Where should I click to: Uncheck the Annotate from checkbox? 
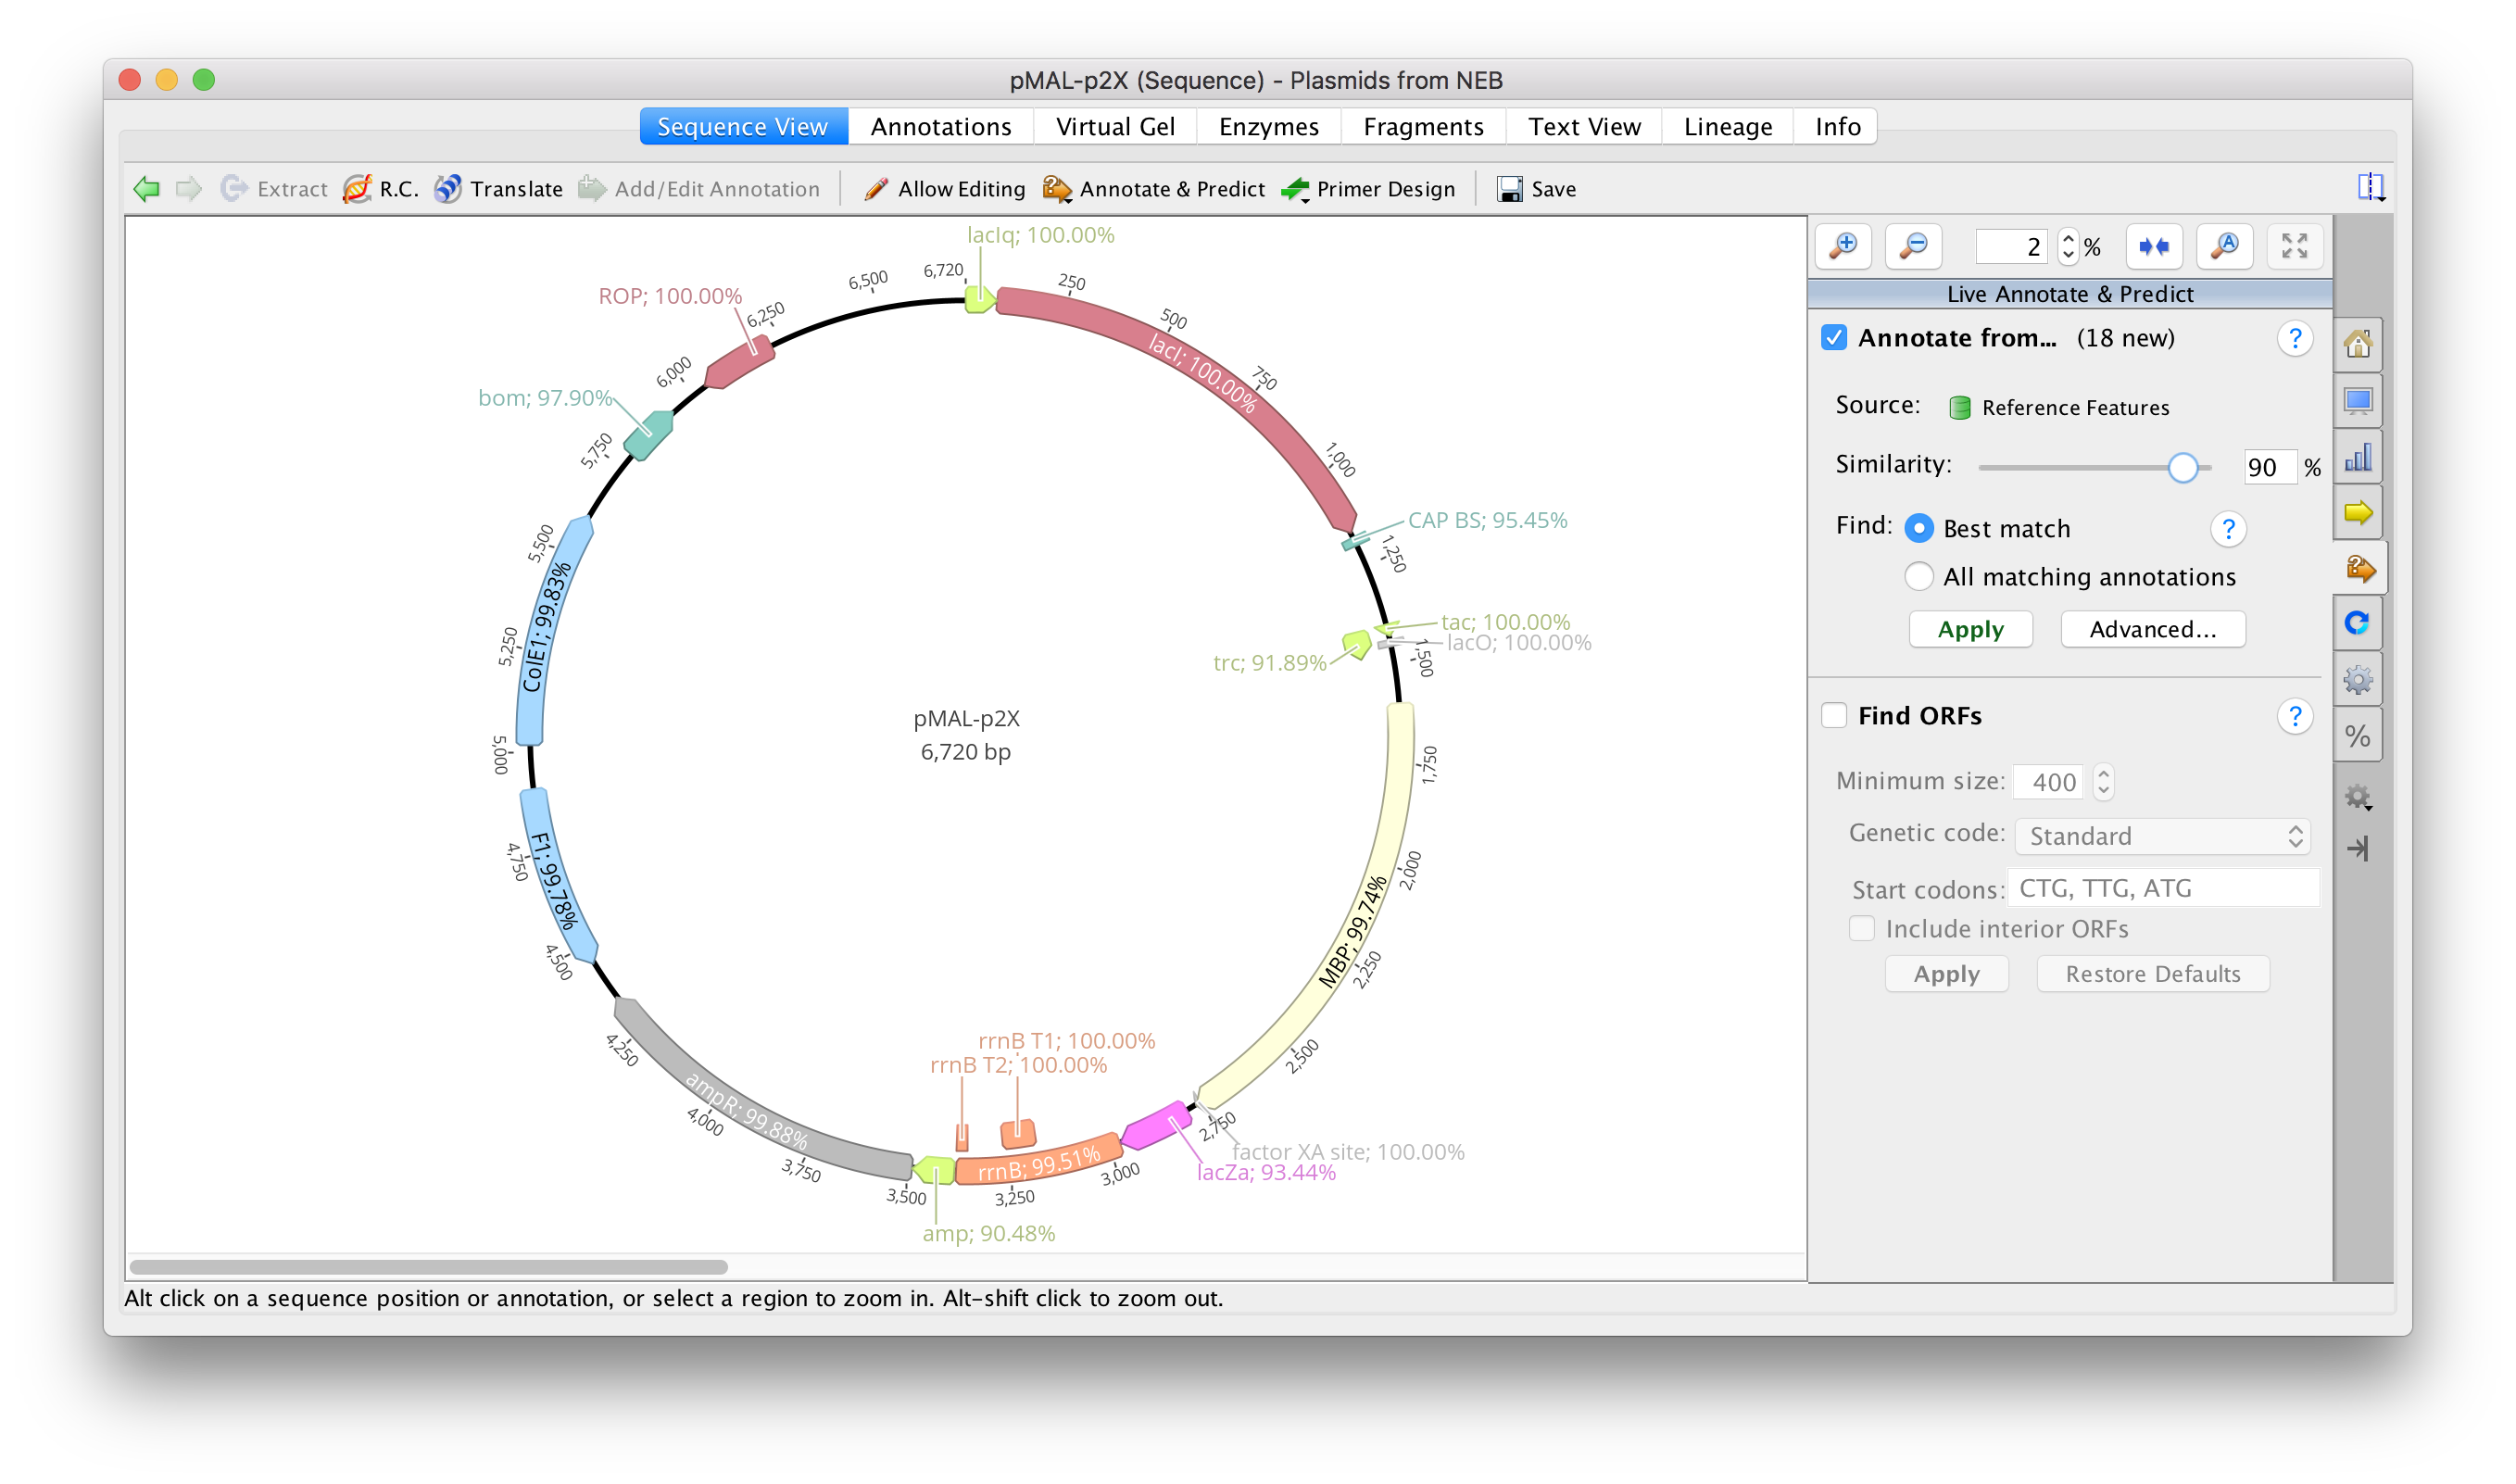pos(1833,338)
